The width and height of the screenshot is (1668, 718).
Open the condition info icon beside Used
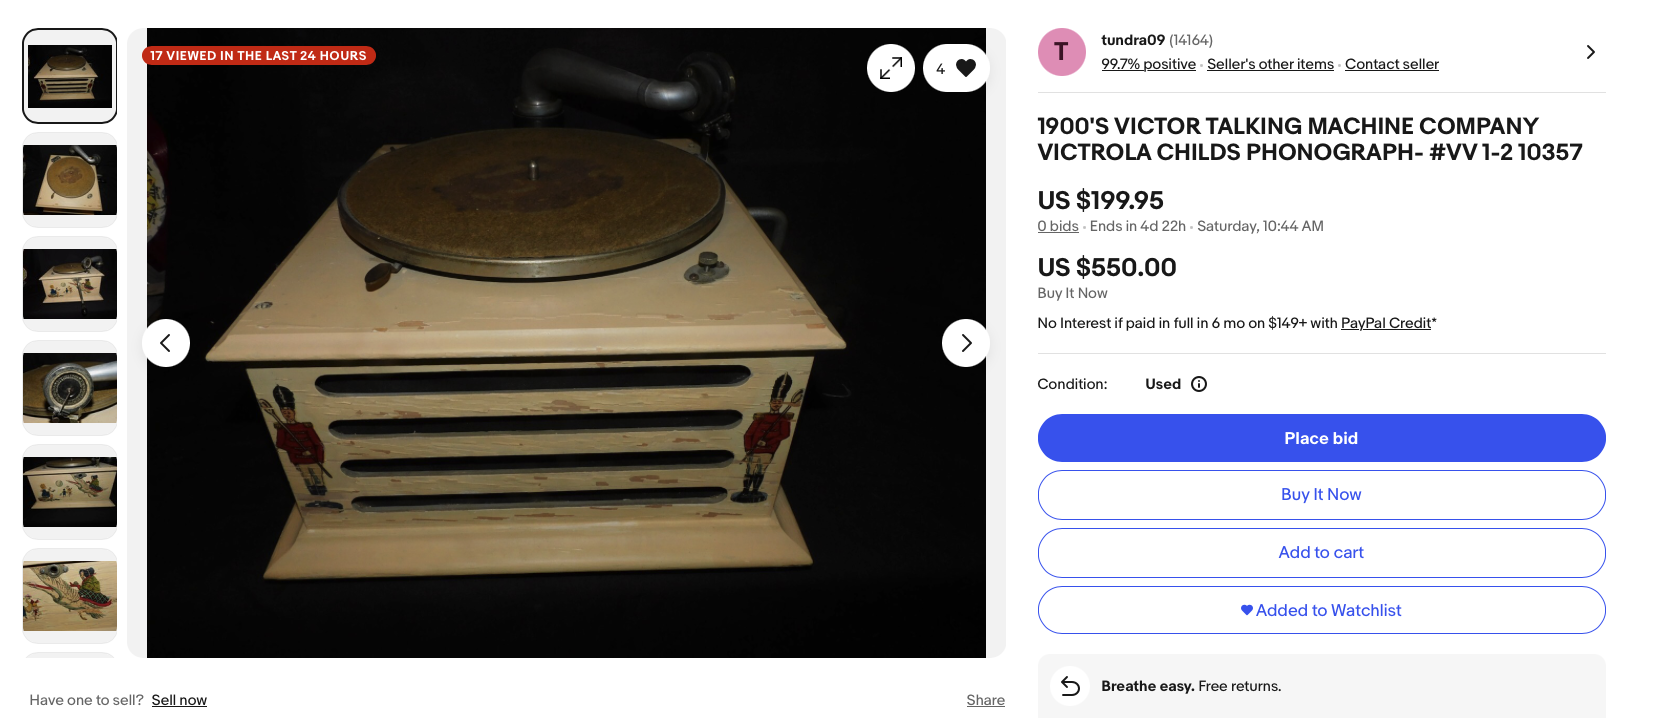(1199, 384)
